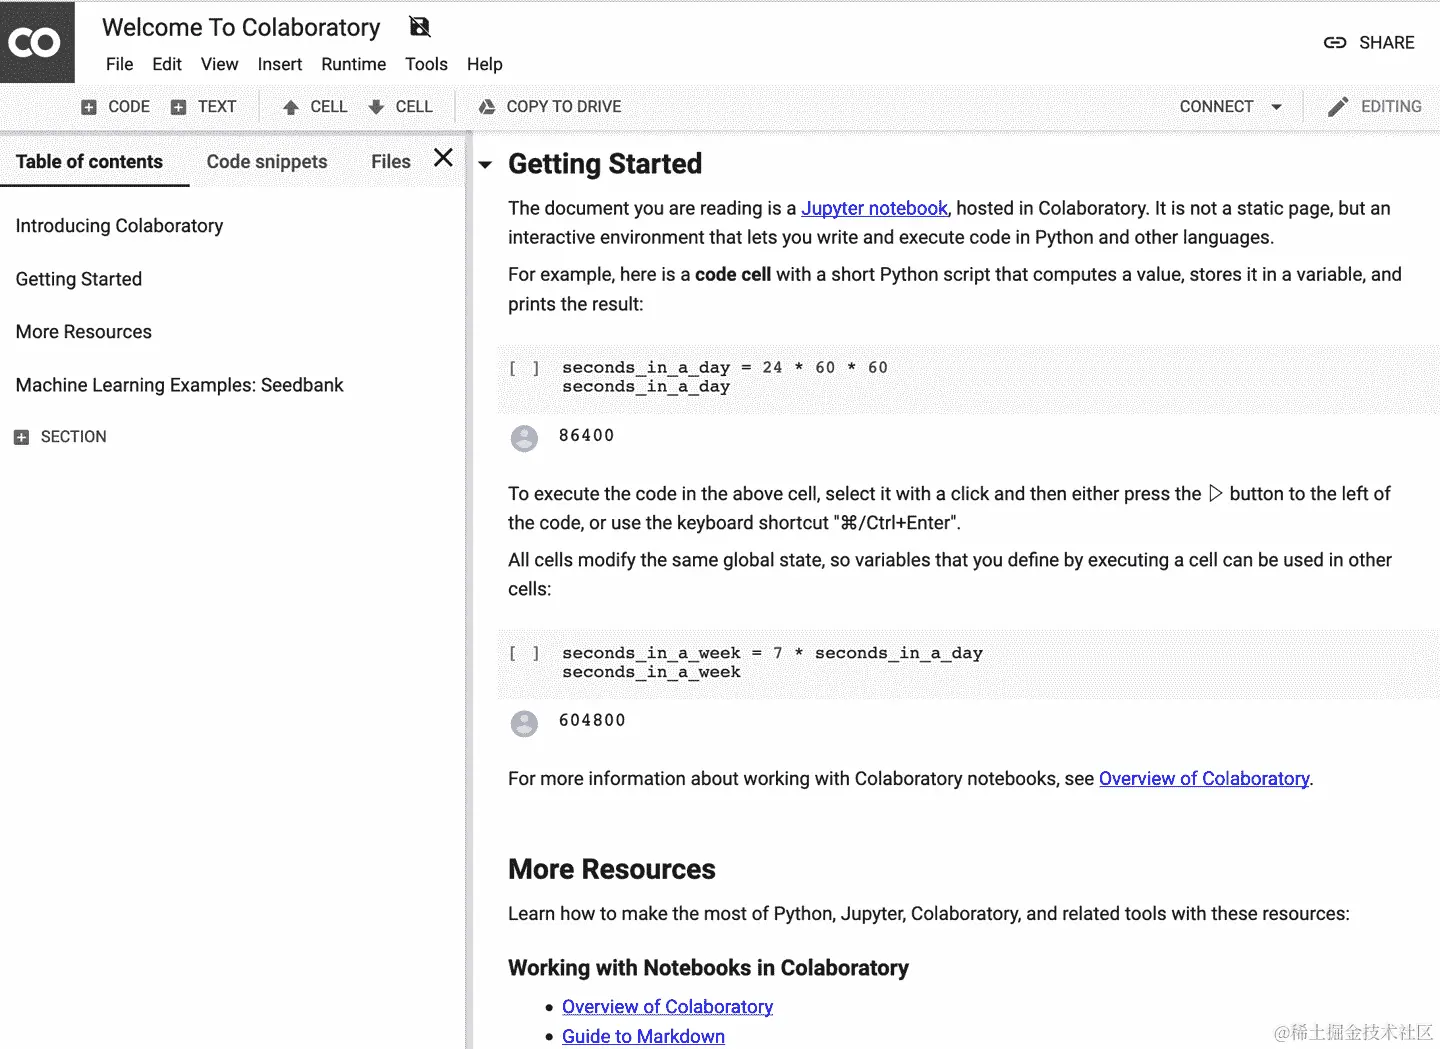This screenshot has height=1049, width=1440.
Task: Go to More Resources in contents
Action: (84, 332)
